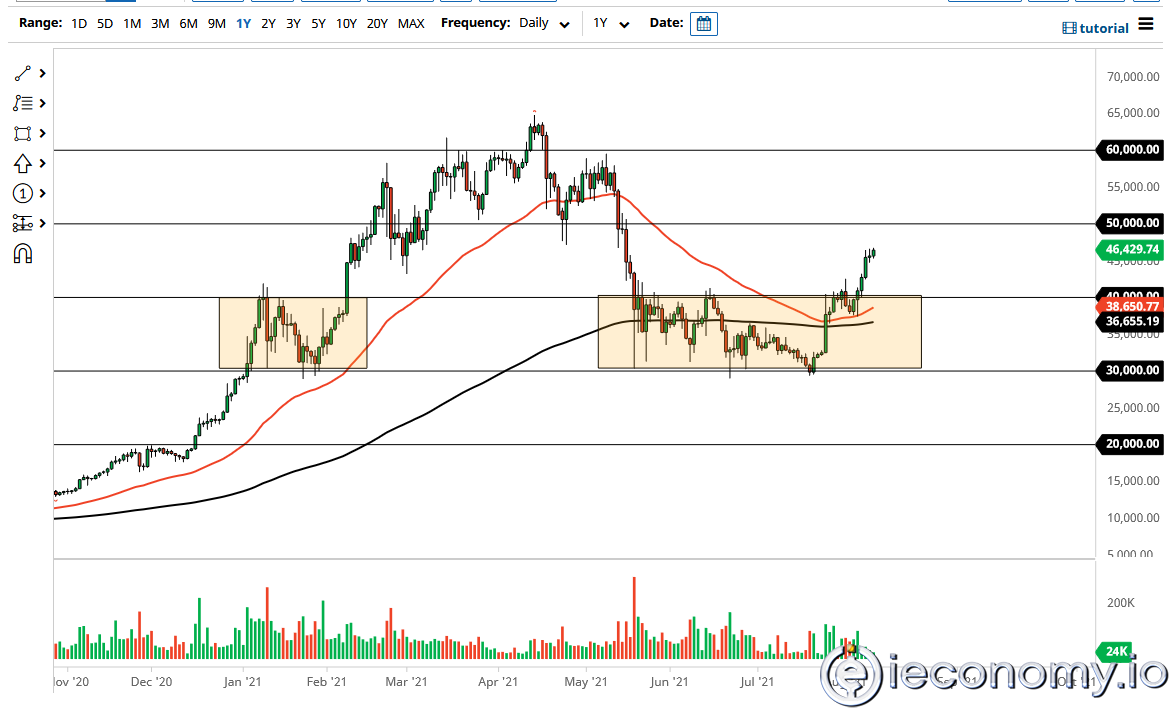Switch chart range to MAX
Screen dimensions: 1170x708
click(411, 23)
